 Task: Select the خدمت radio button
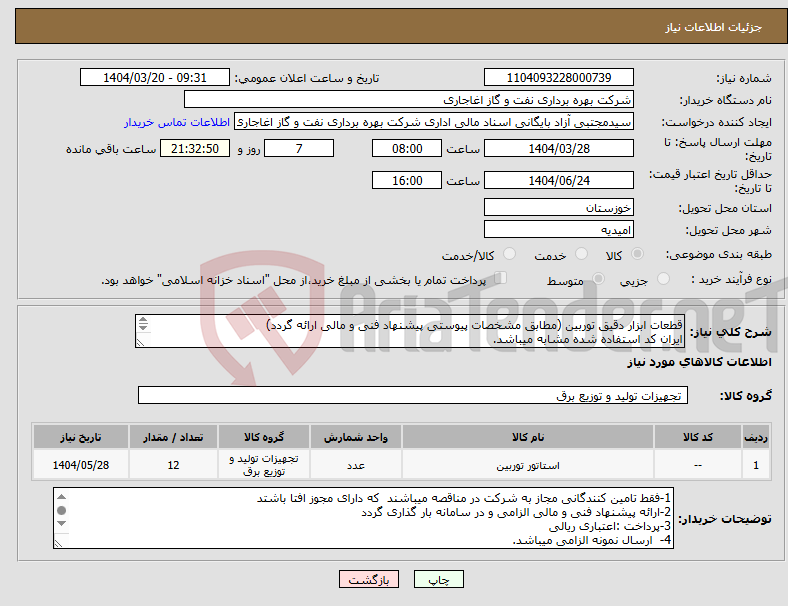pyautogui.click(x=581, y=254)
